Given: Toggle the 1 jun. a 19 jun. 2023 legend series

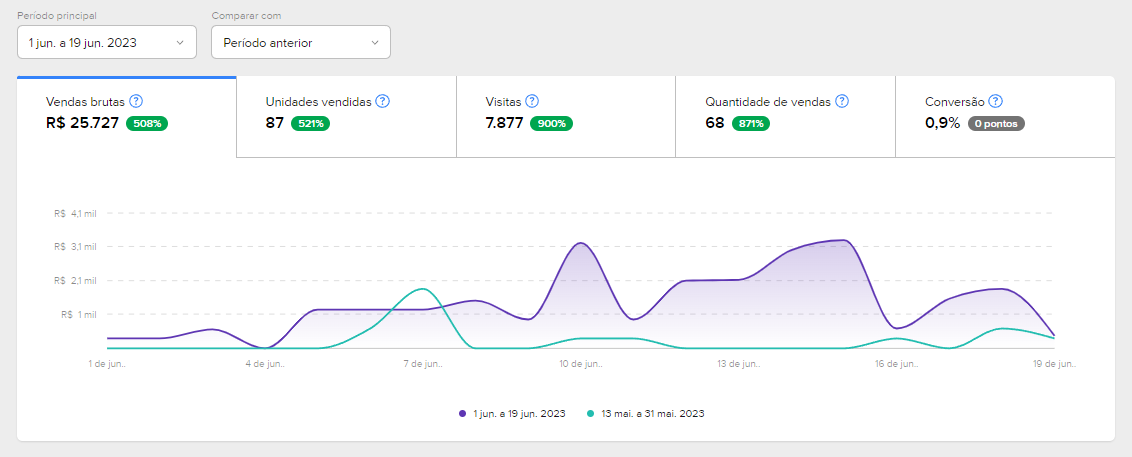Looking at the screenshot, I should pyautogui.click(x=517, y=413).
